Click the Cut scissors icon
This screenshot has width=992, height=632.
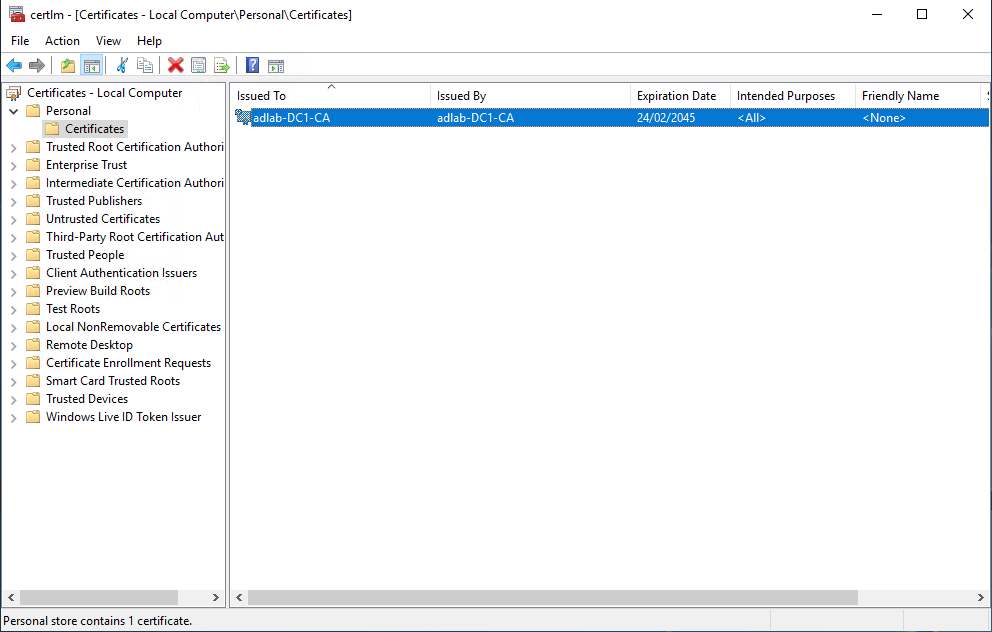120,65
